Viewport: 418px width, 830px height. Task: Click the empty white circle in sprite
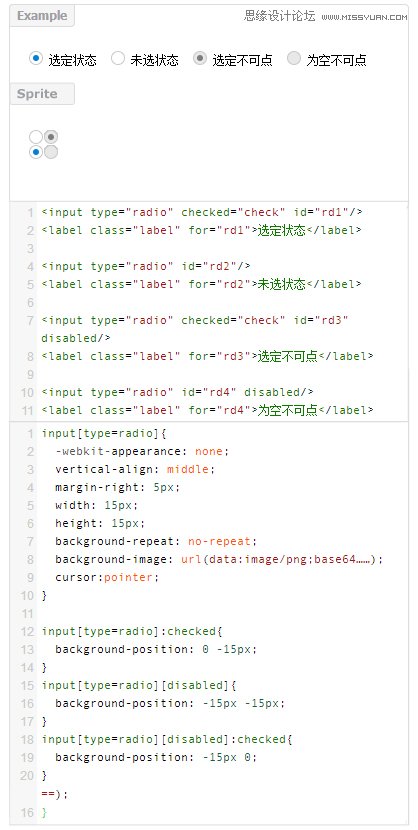(36, 137)
